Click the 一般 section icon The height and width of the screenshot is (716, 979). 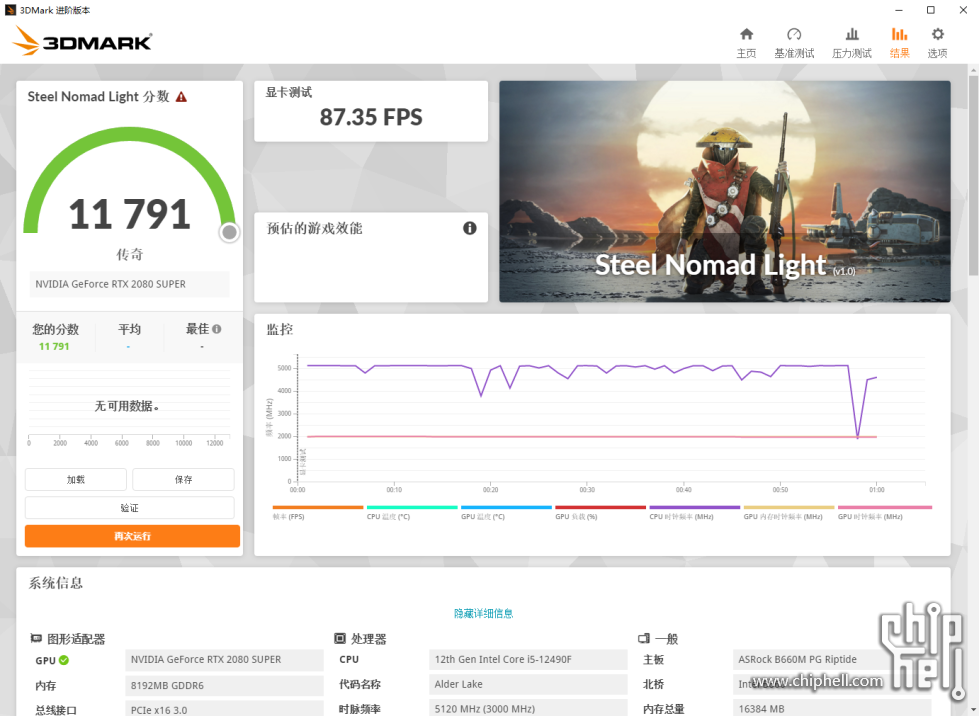click(644, 639)
